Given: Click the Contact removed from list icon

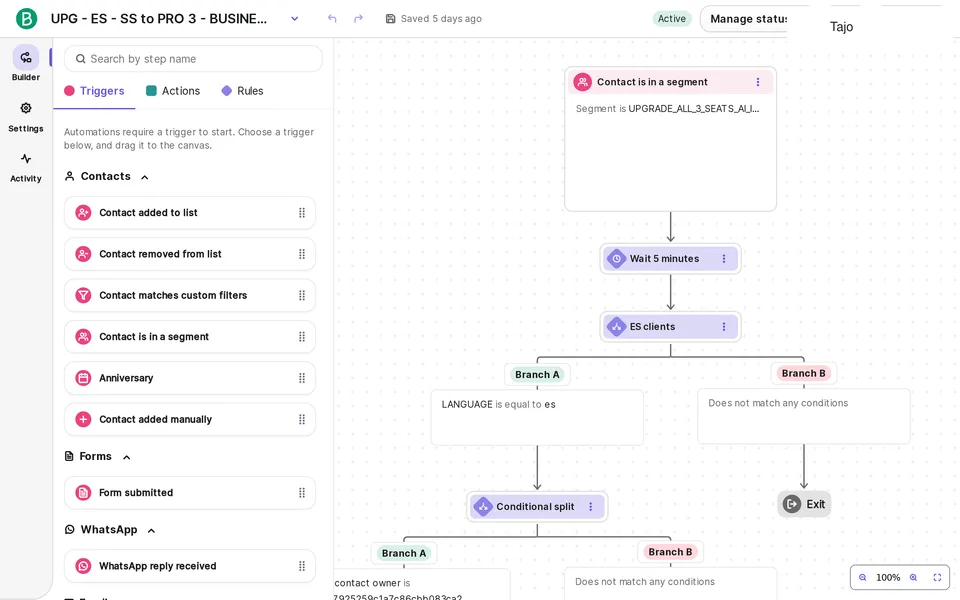Looking at the screenshot, I should [83, 254].
